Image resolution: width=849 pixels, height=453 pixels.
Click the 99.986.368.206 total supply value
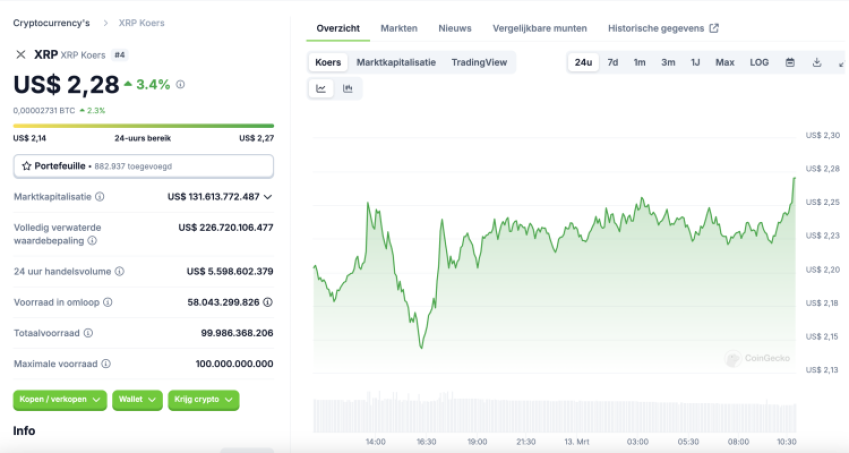pos(237,333)
